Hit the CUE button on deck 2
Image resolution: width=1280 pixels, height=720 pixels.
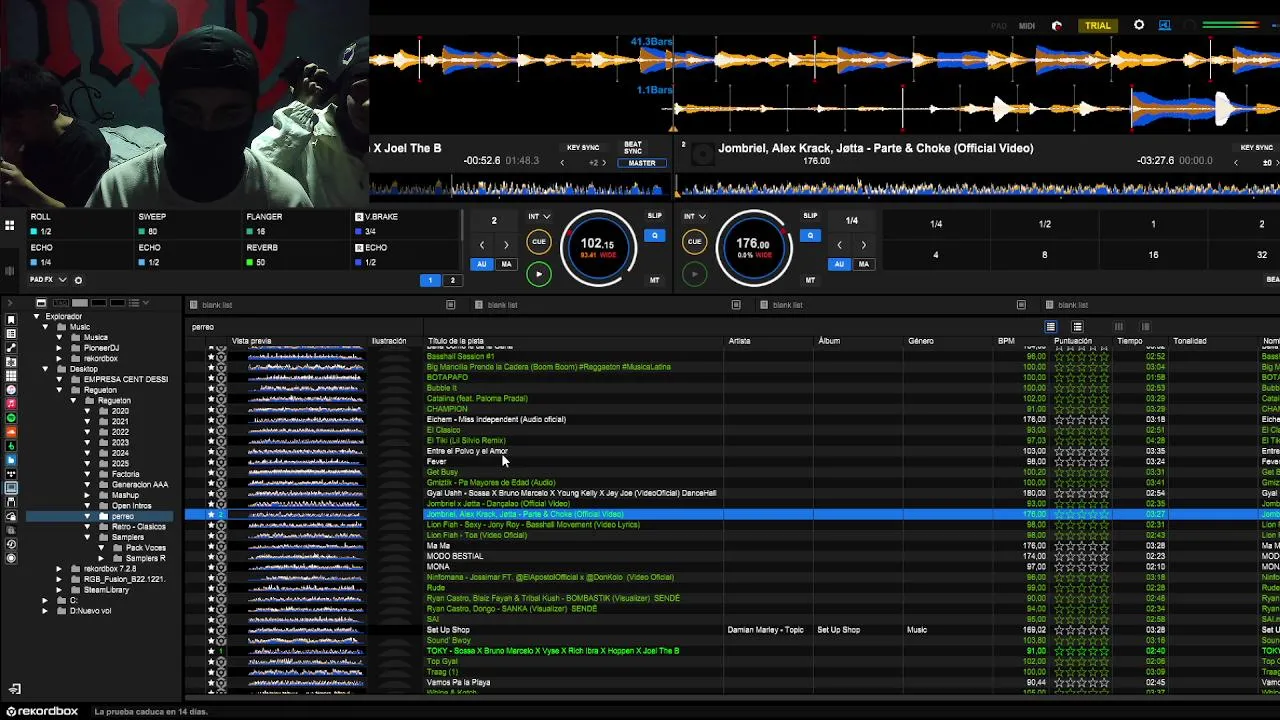[694, 241]
